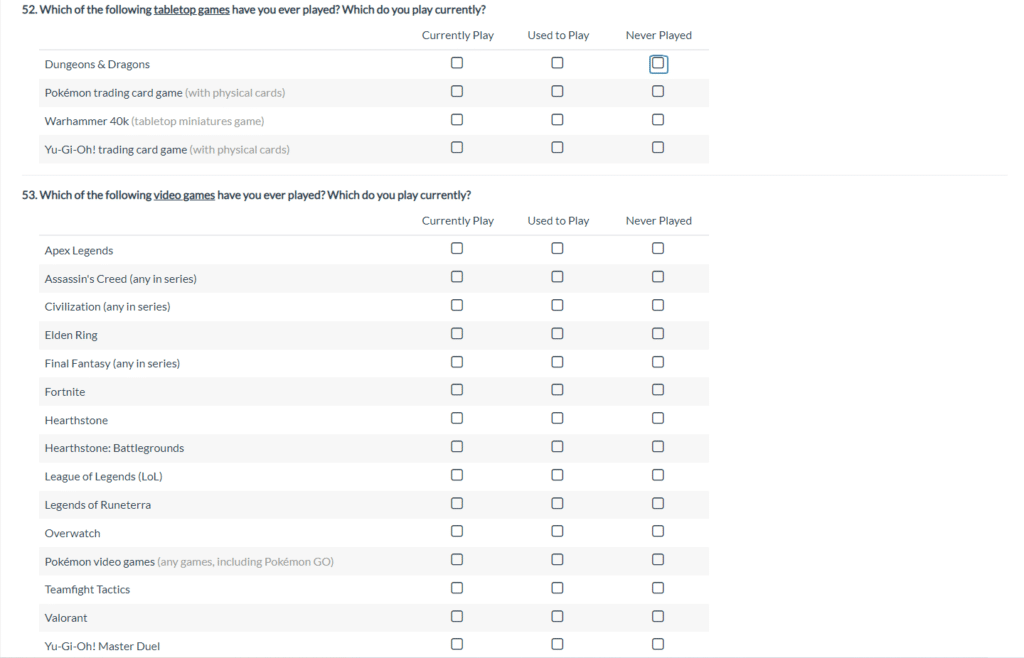Check Never Played for Civilization
Screen dimensions: 1024x658
[658, 305]
